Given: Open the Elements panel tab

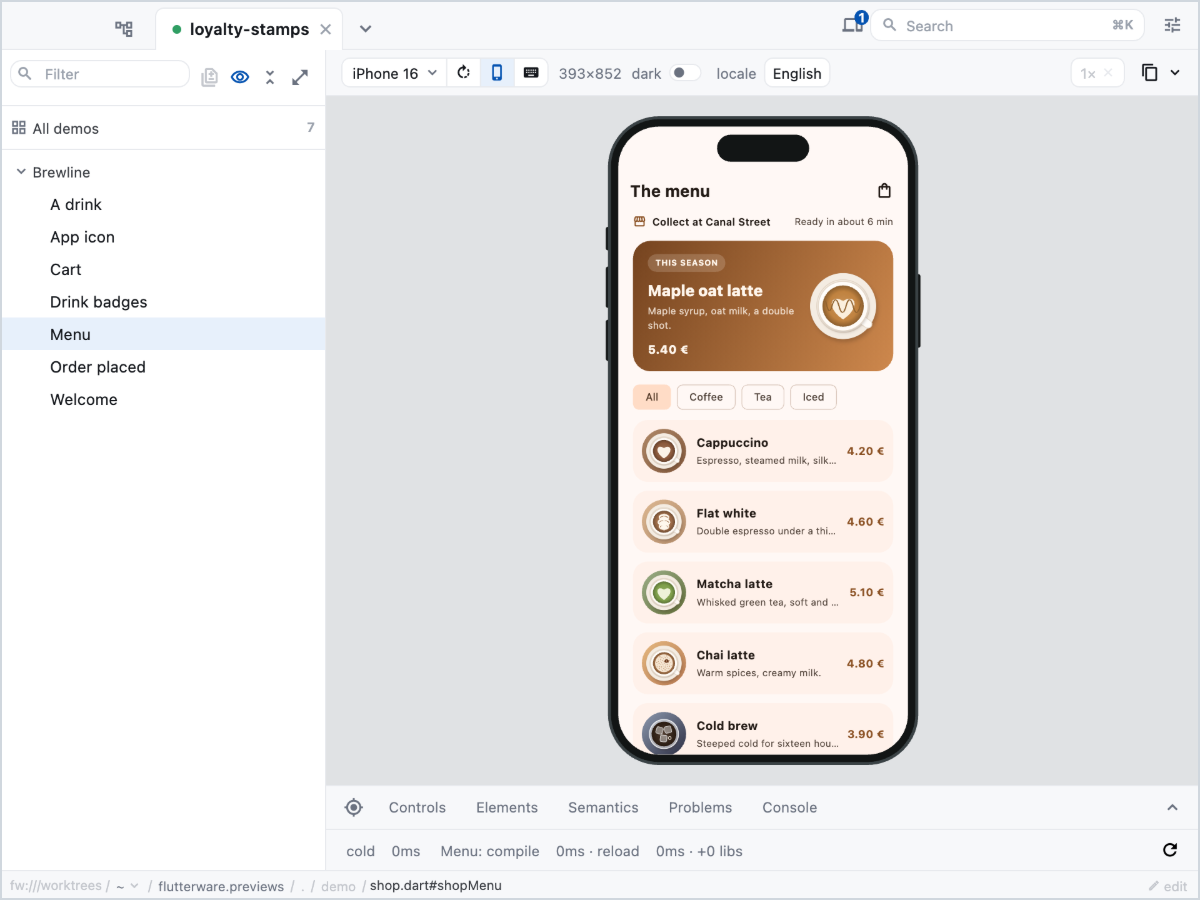Looking at the screenshot, I should pyautogui.click(x=507, y=807).
